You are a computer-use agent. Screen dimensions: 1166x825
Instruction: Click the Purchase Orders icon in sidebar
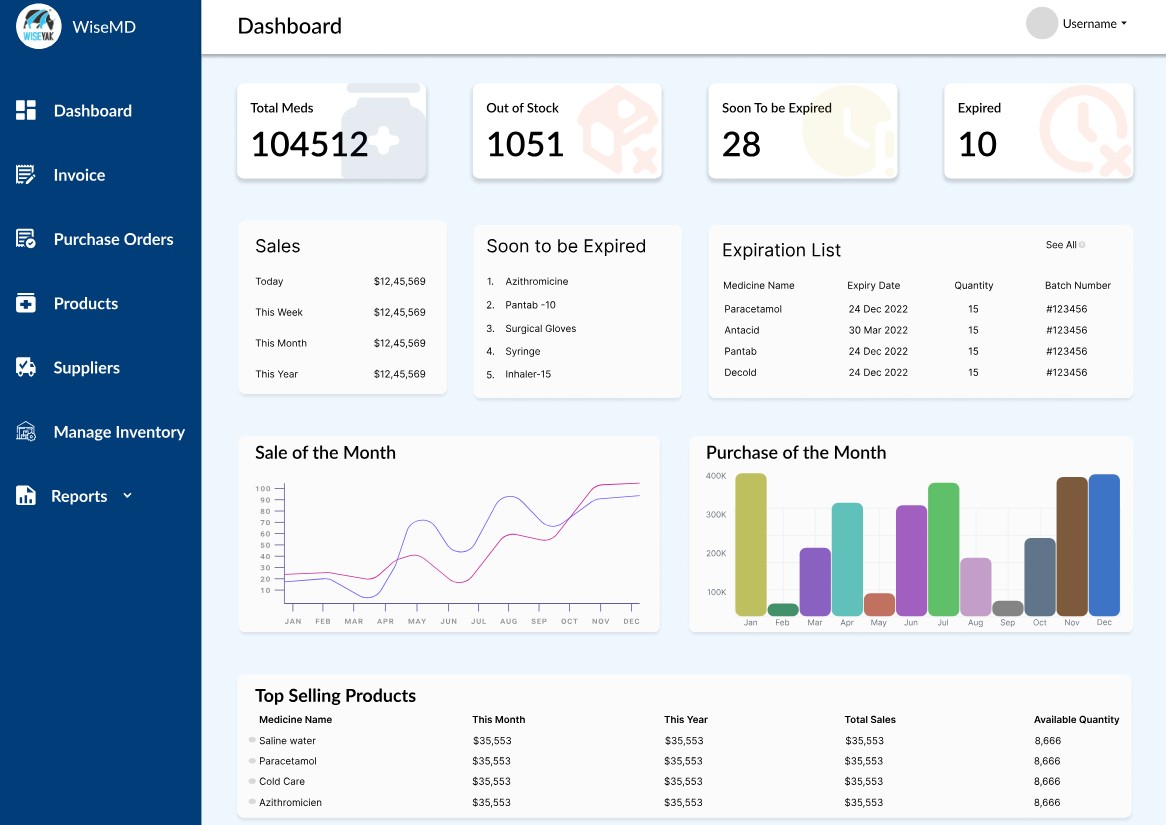(x=26, y=239)
